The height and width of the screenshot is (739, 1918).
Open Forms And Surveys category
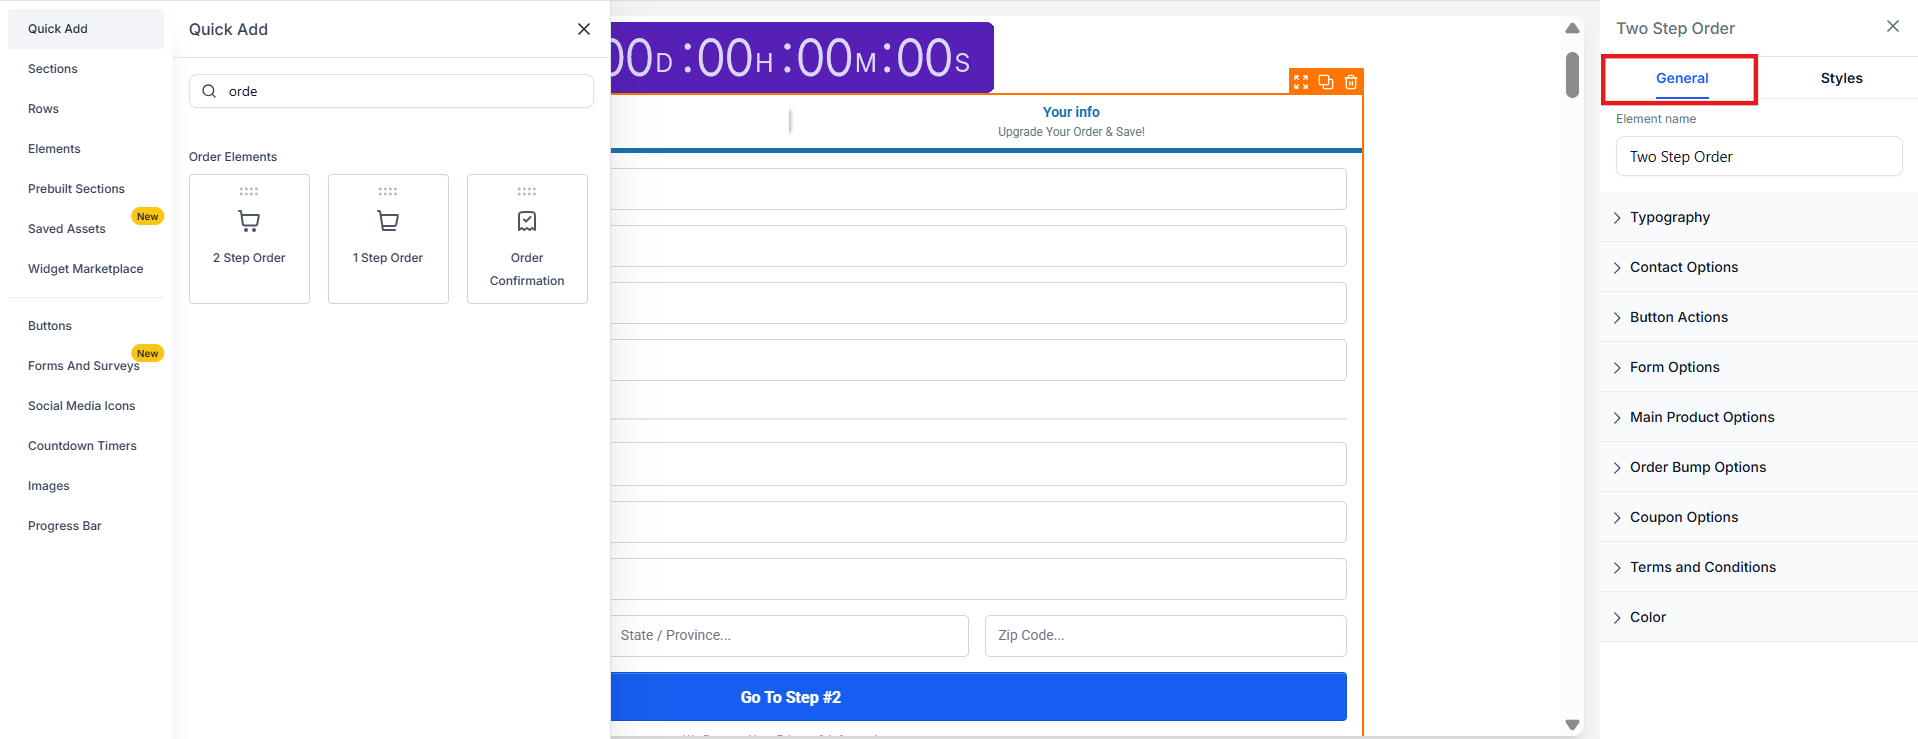tap(86, 366)
